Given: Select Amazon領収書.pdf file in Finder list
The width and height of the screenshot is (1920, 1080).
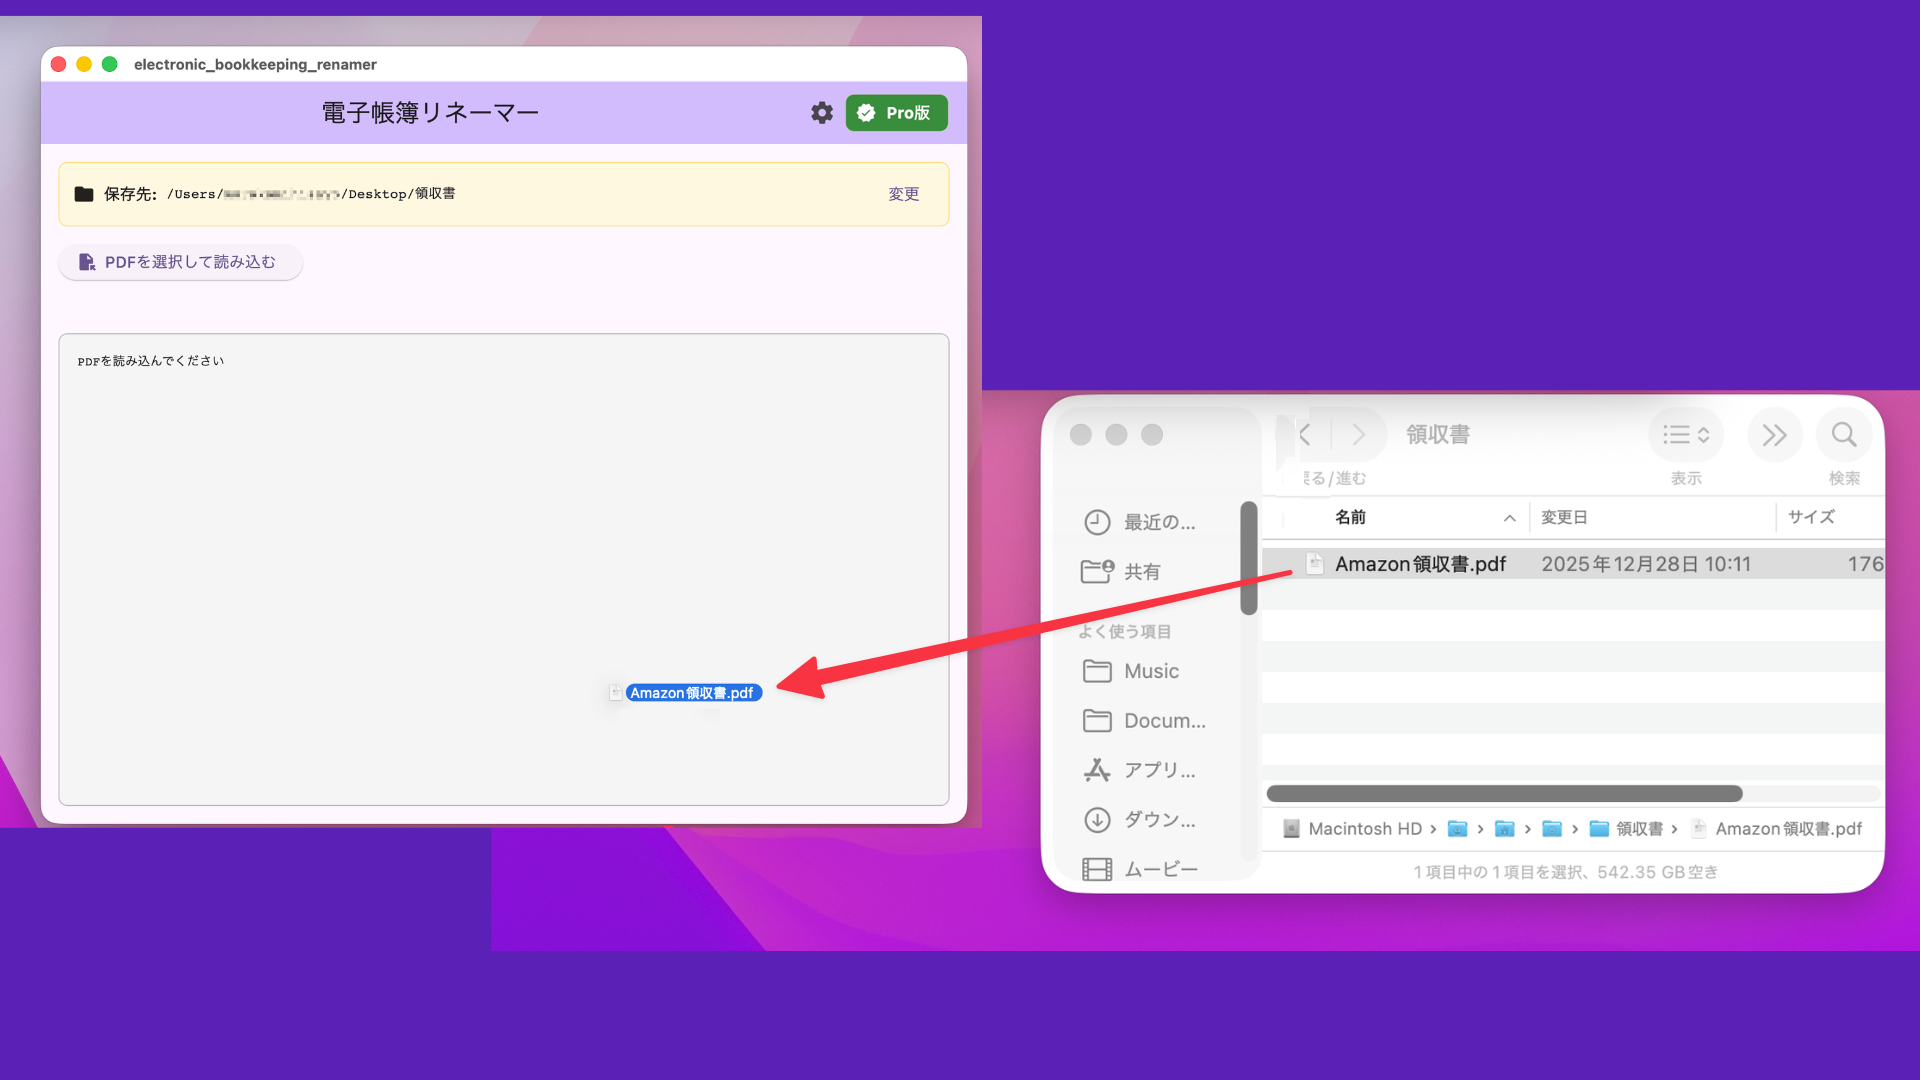Looking at the screenshot, I should coord(1420,564).
